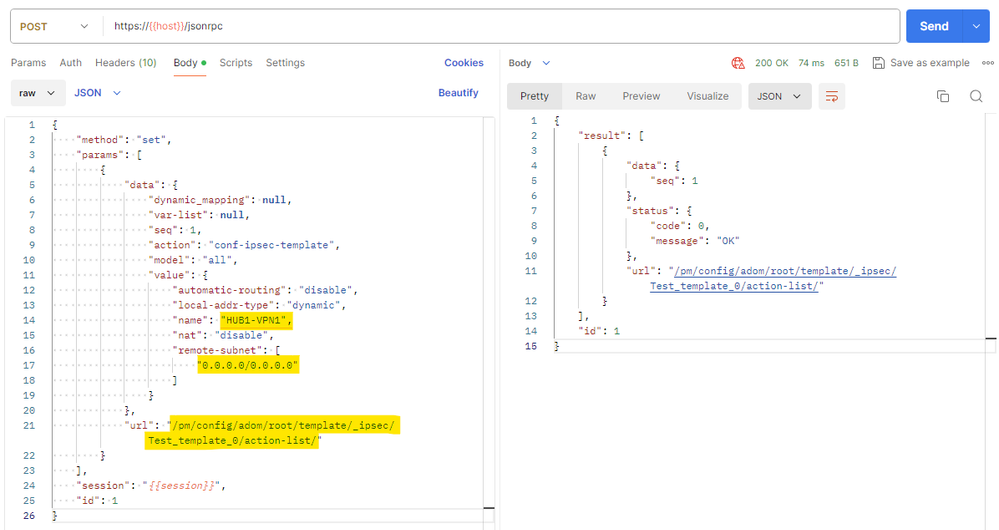Click the Beautify link
Screen dimensions: 999x530
click(x=458, y=93)
